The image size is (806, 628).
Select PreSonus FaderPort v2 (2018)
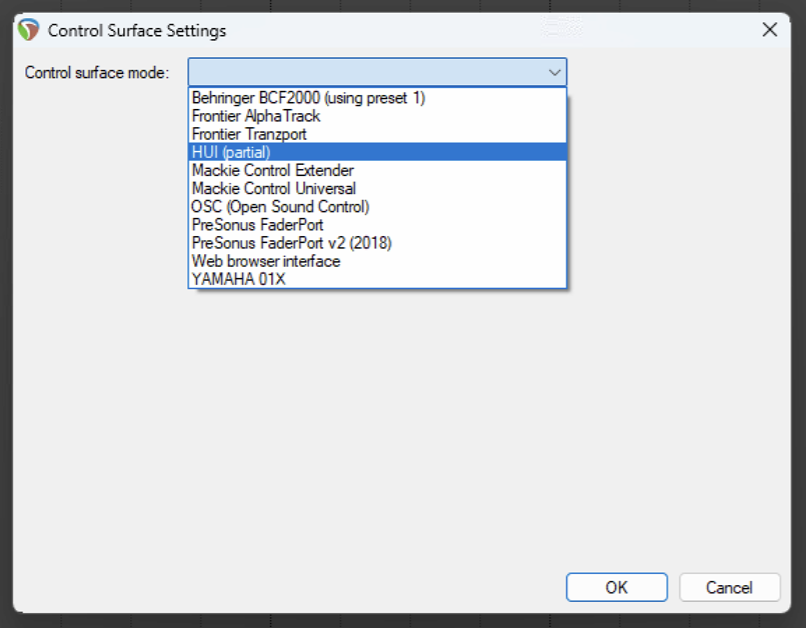pos(377,243)
